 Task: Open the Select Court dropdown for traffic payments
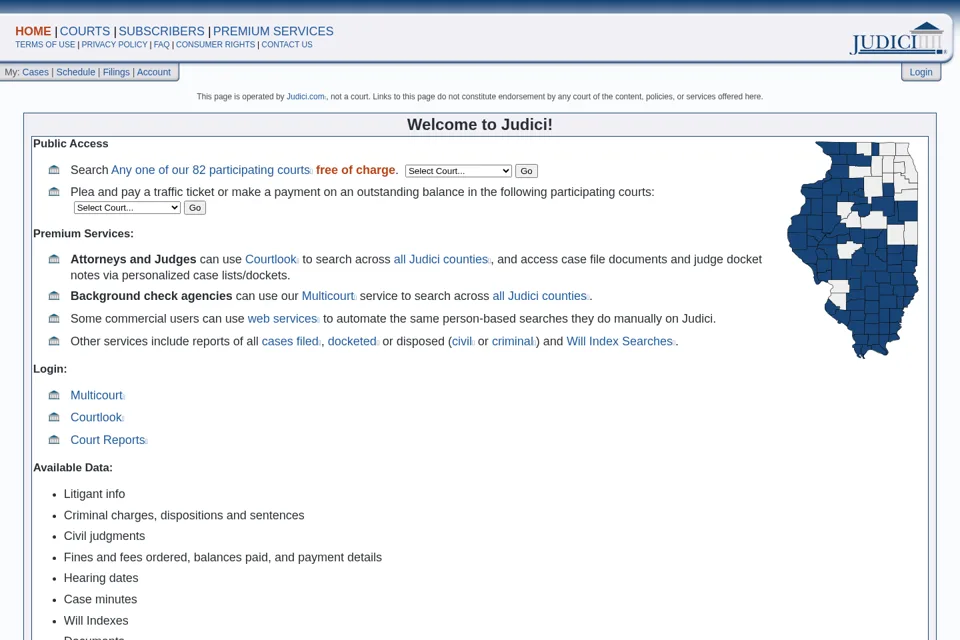pyautogui.click(x=127, y=208)
